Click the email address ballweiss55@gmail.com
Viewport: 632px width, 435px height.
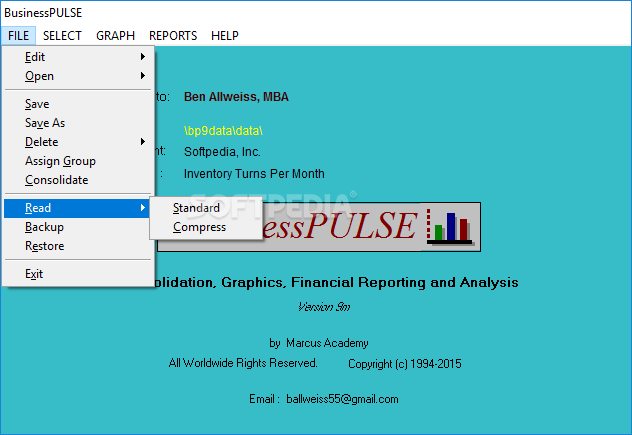[x=342, y=399]
